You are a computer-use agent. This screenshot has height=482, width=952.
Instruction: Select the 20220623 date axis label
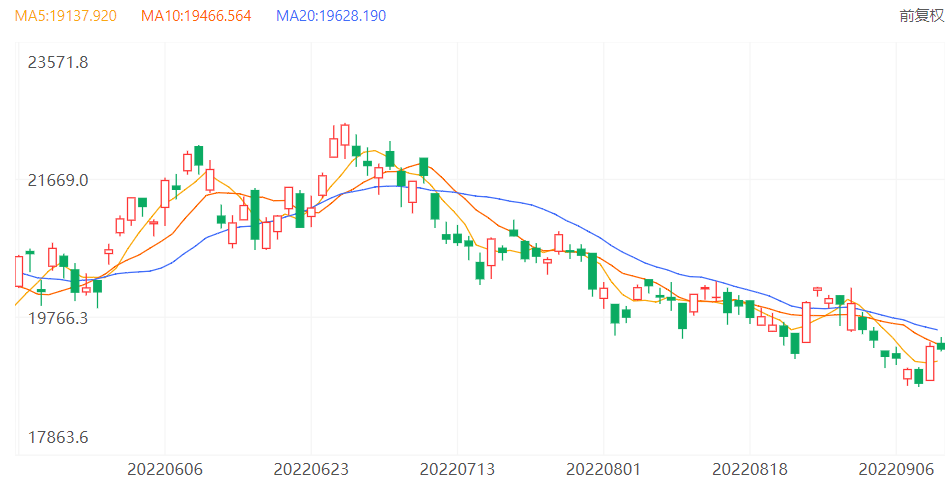311,469
